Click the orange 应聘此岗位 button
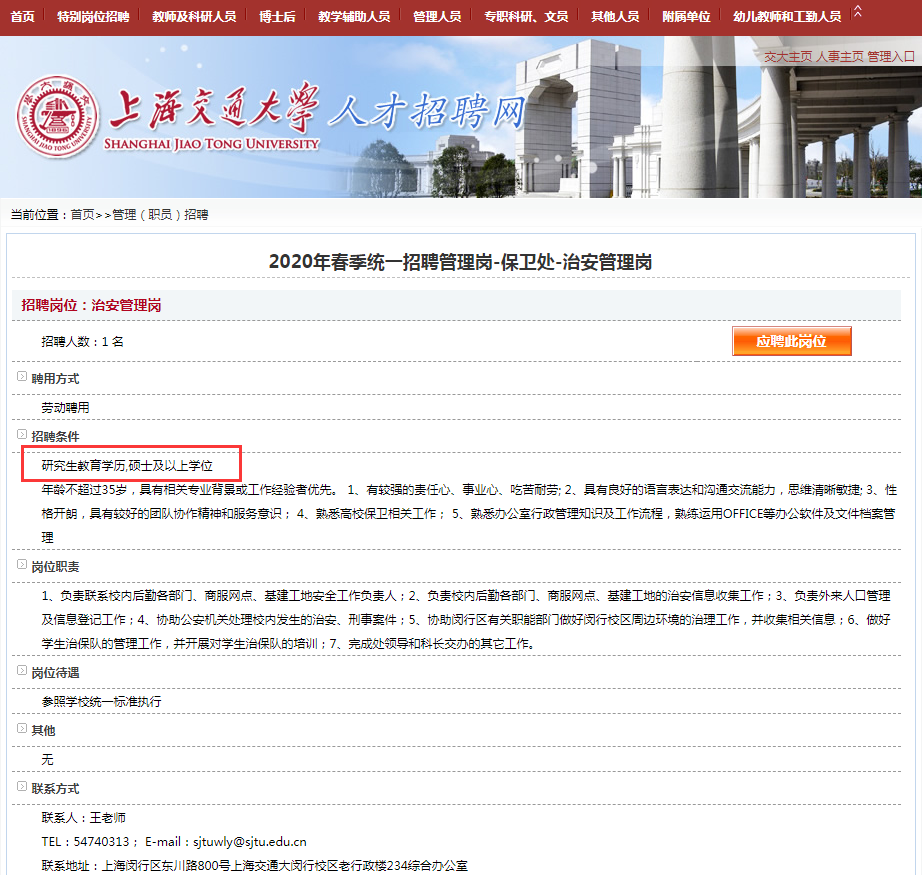The height and width of the screenshot is (875, 922). (x=791, y=341)
